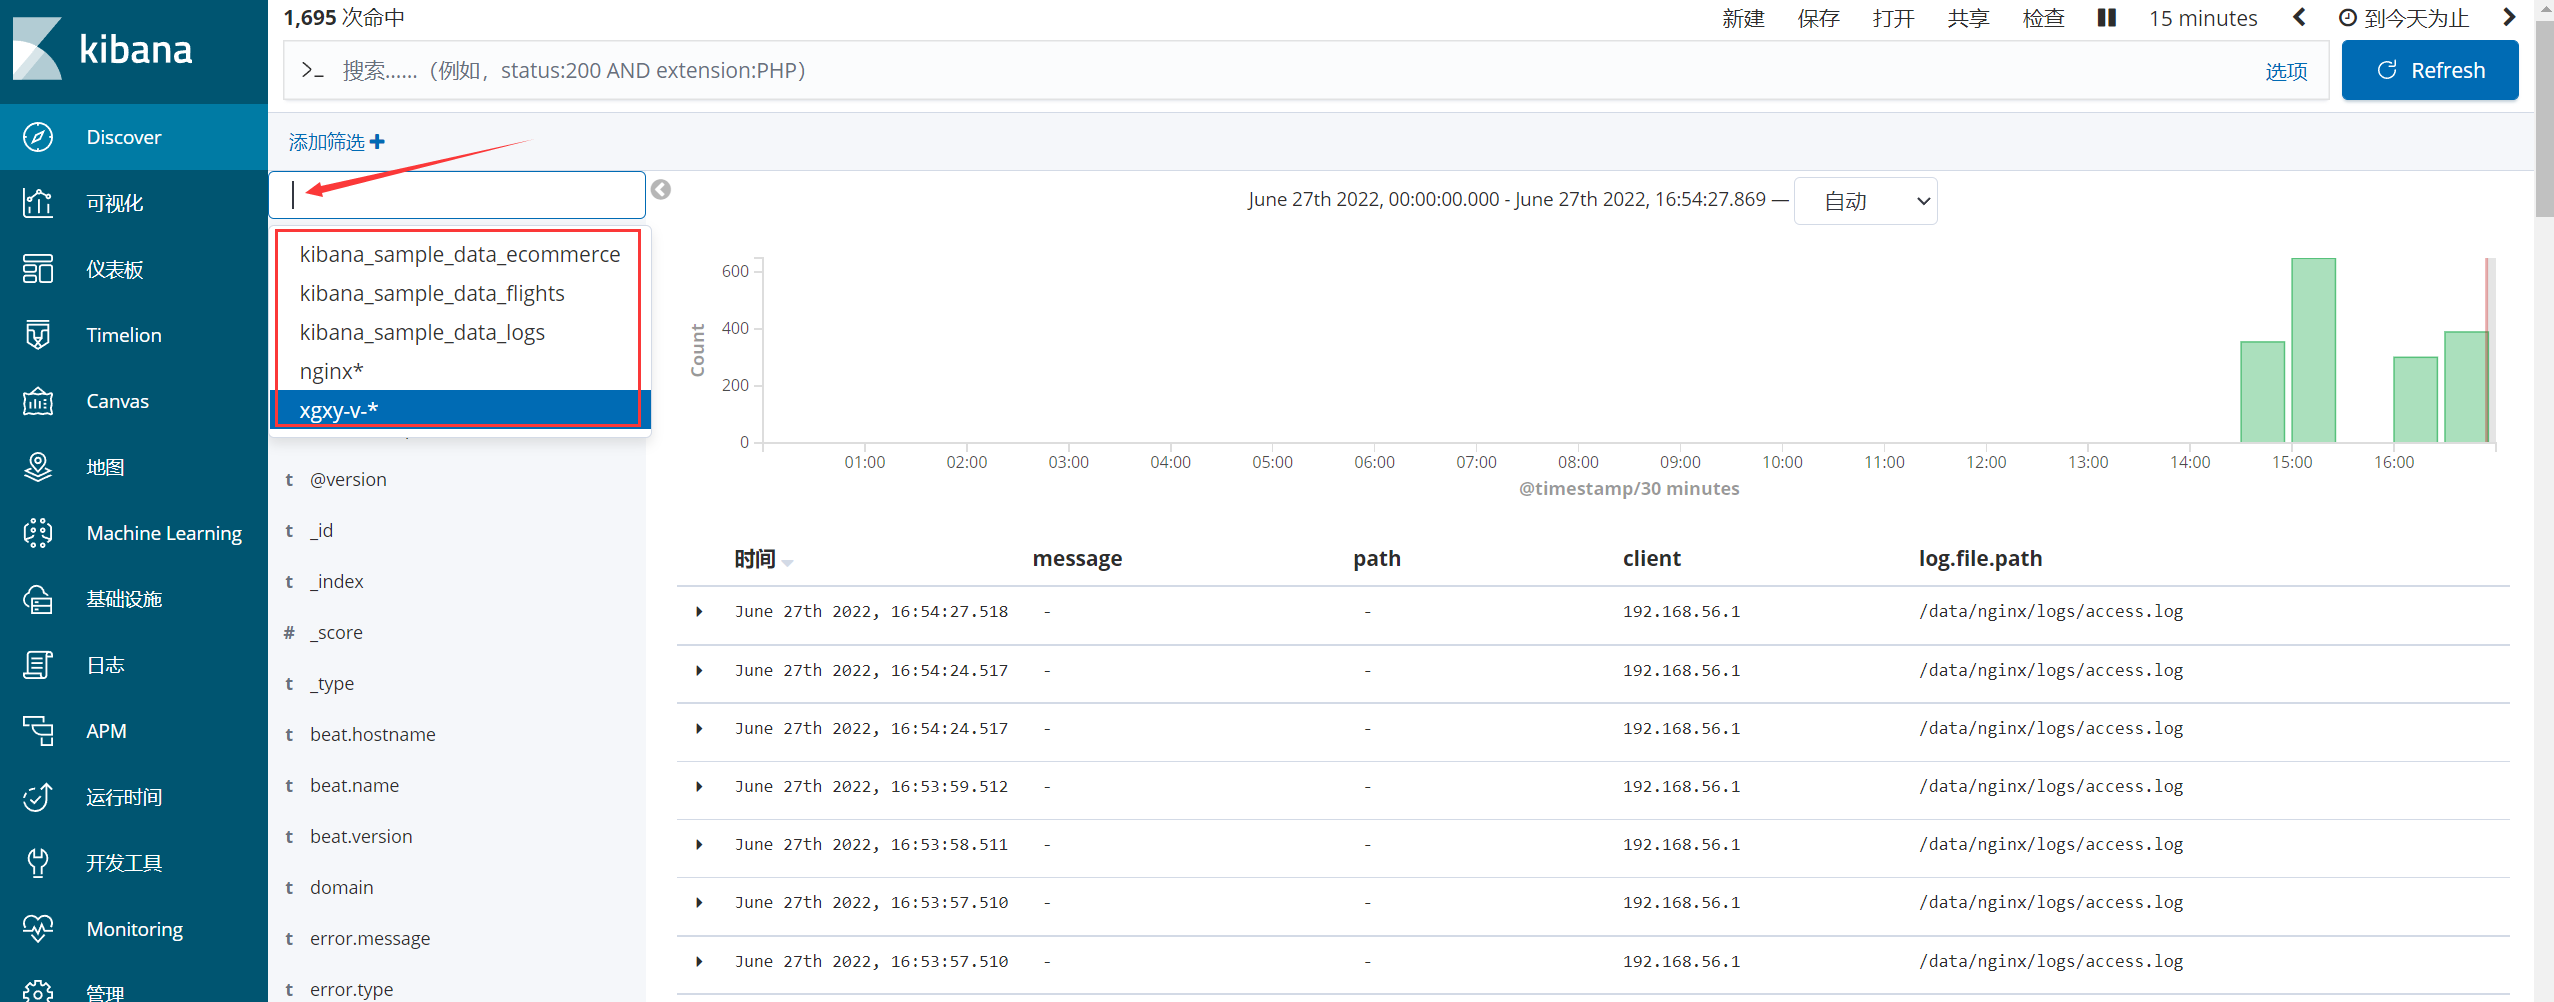The image size is (2554, 1002).
Task: Sort by the 时间 column arrow
Action: pos(788,563)
